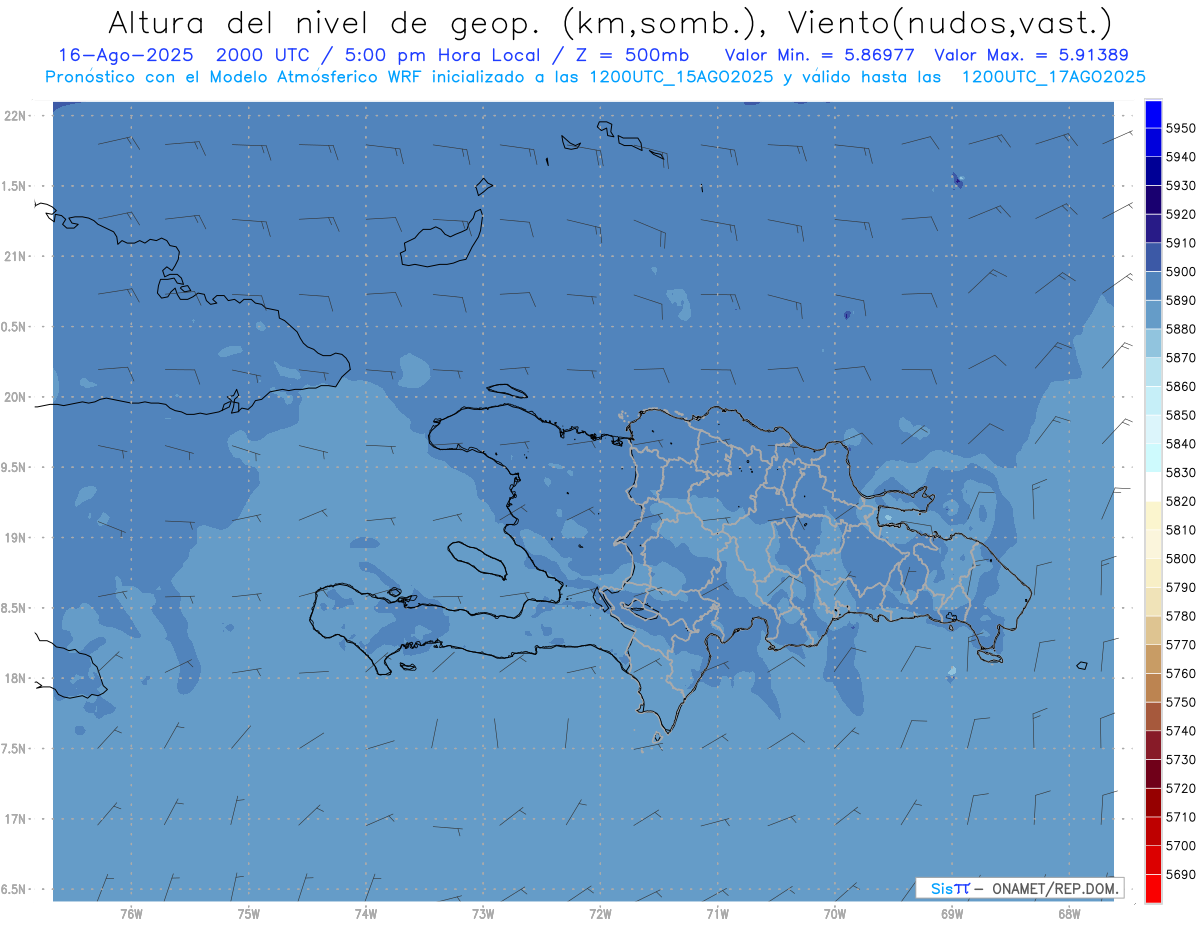The height and width of the screenshot is (927, 1200).
Task: Pick the white swatch between 5830 and 5820
Action: click(x=1153, y=487)
